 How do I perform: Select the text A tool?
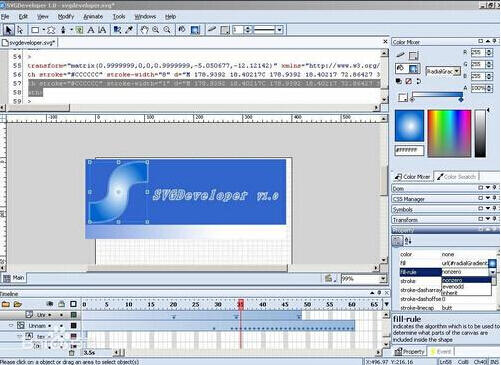pos(91,30)
